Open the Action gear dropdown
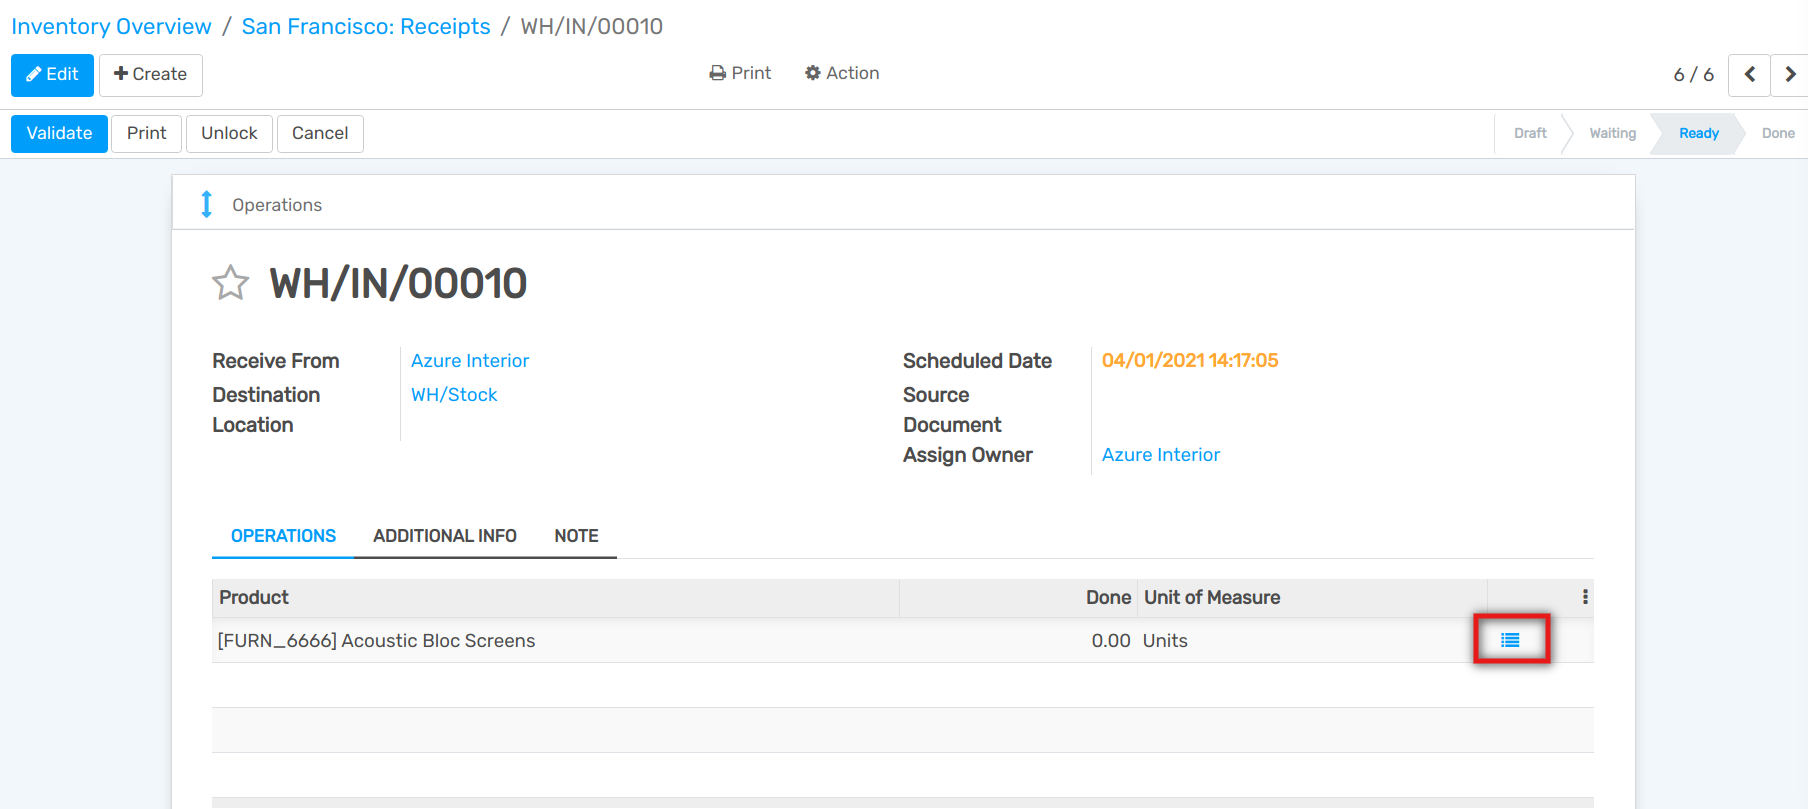This screenshot has width=1808, height=809. pos(842,73)
